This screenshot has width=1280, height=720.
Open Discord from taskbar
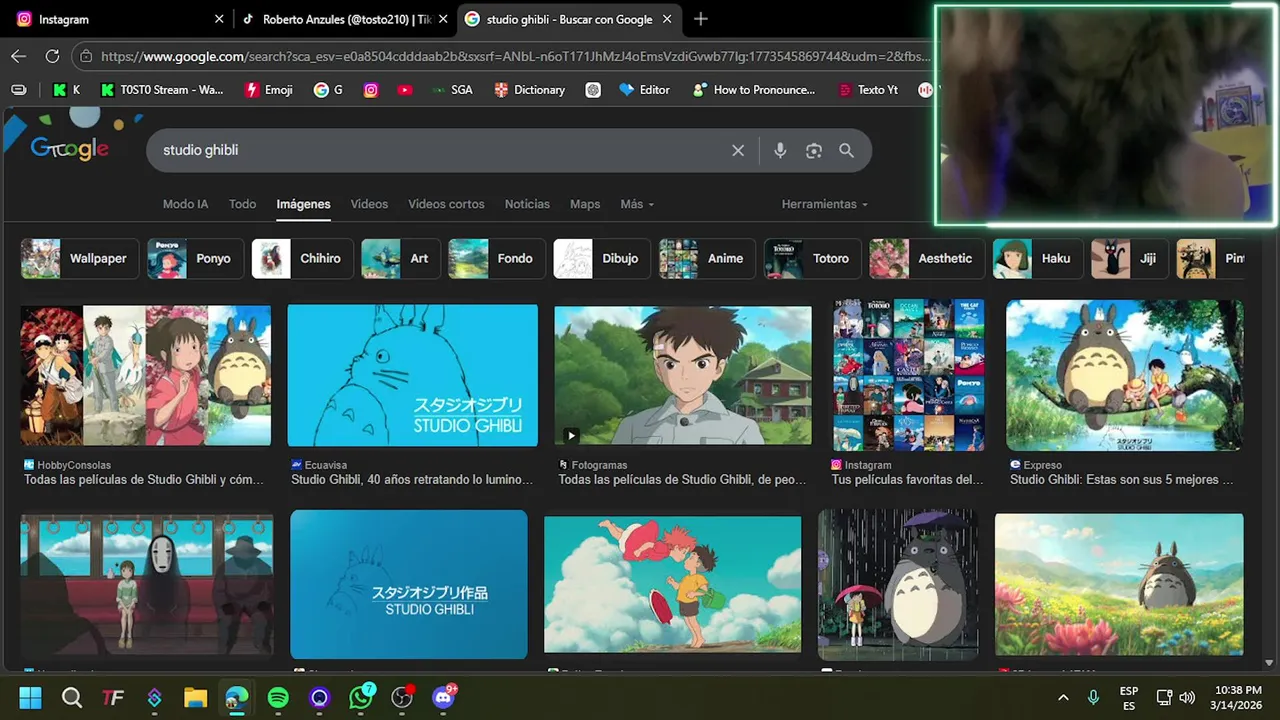(x=444, y=697)
